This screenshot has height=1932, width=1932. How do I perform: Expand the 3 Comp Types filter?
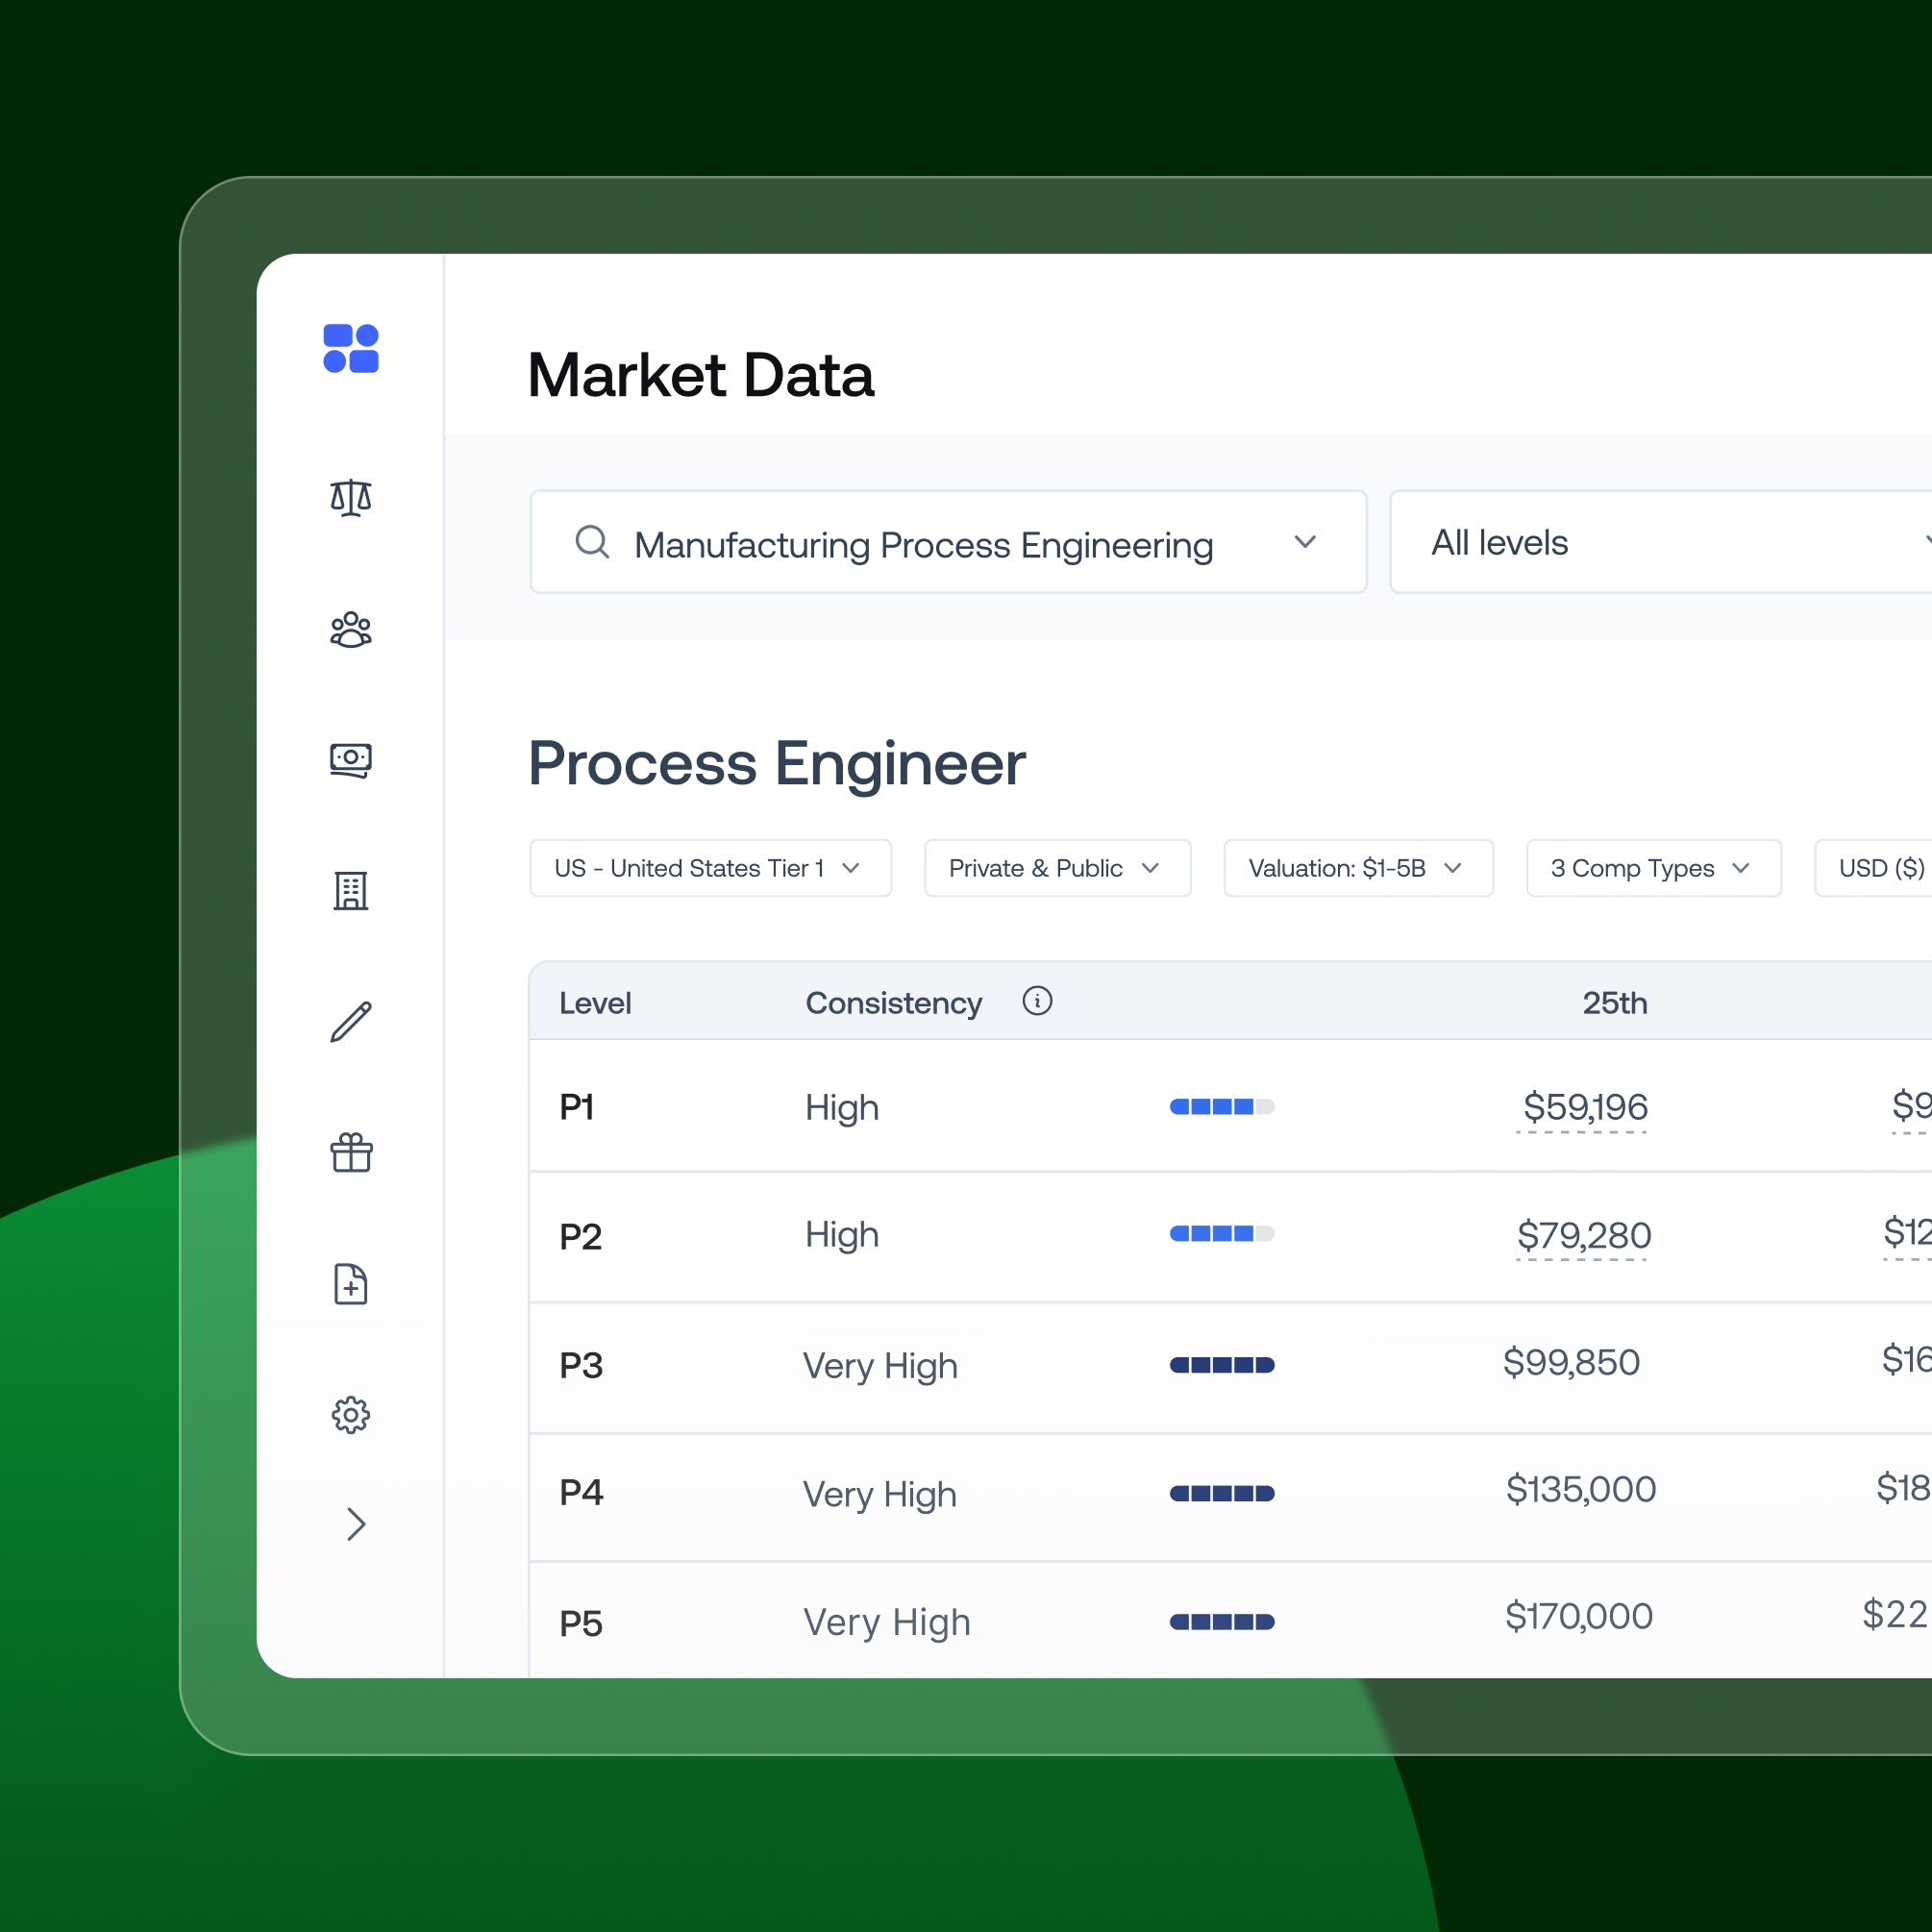pos(1652,868)
